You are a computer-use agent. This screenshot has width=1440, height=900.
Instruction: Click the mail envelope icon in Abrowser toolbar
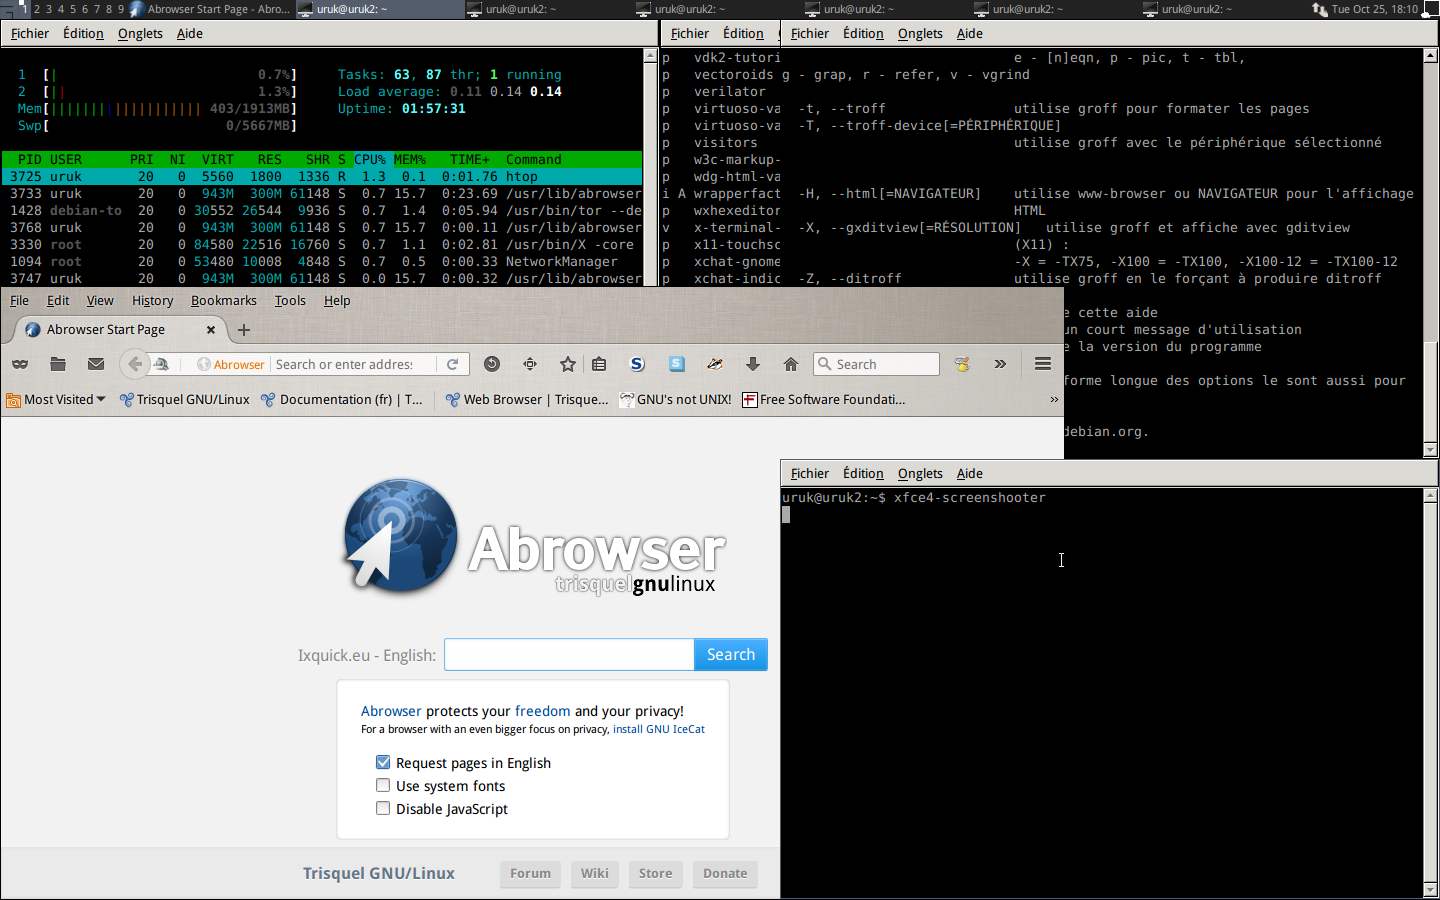pyautogui.click(x=96, y=364)
